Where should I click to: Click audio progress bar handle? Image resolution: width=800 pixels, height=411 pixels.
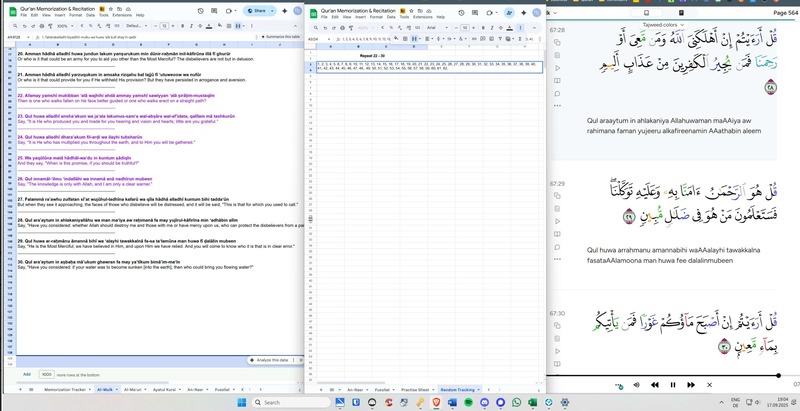778,375
